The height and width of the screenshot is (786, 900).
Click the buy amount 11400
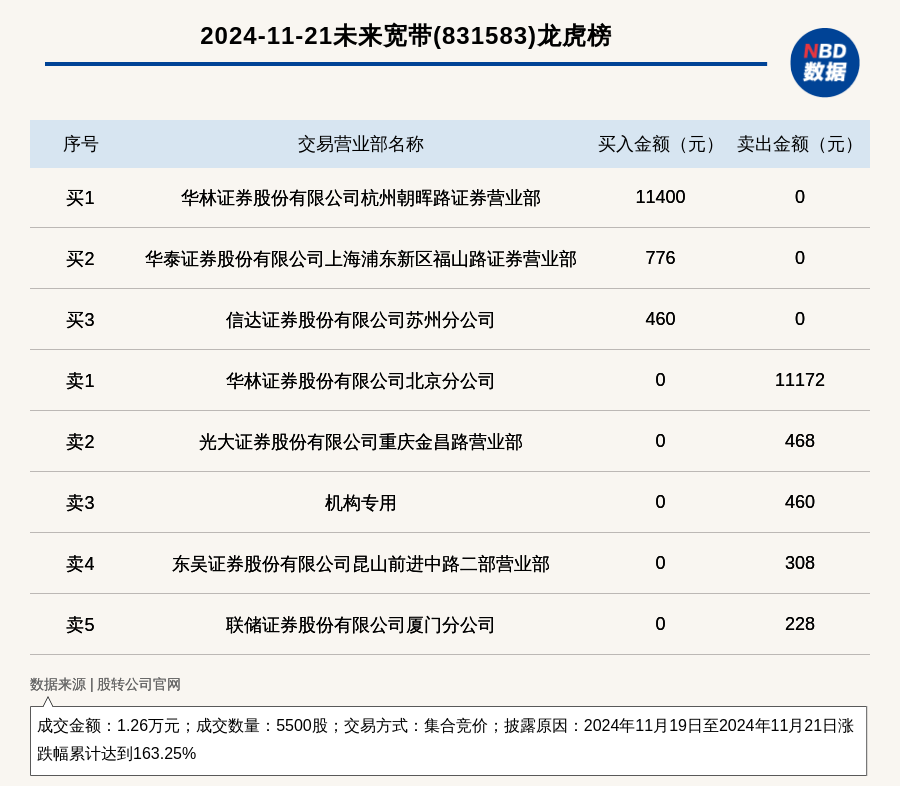(x=660, y=197)
